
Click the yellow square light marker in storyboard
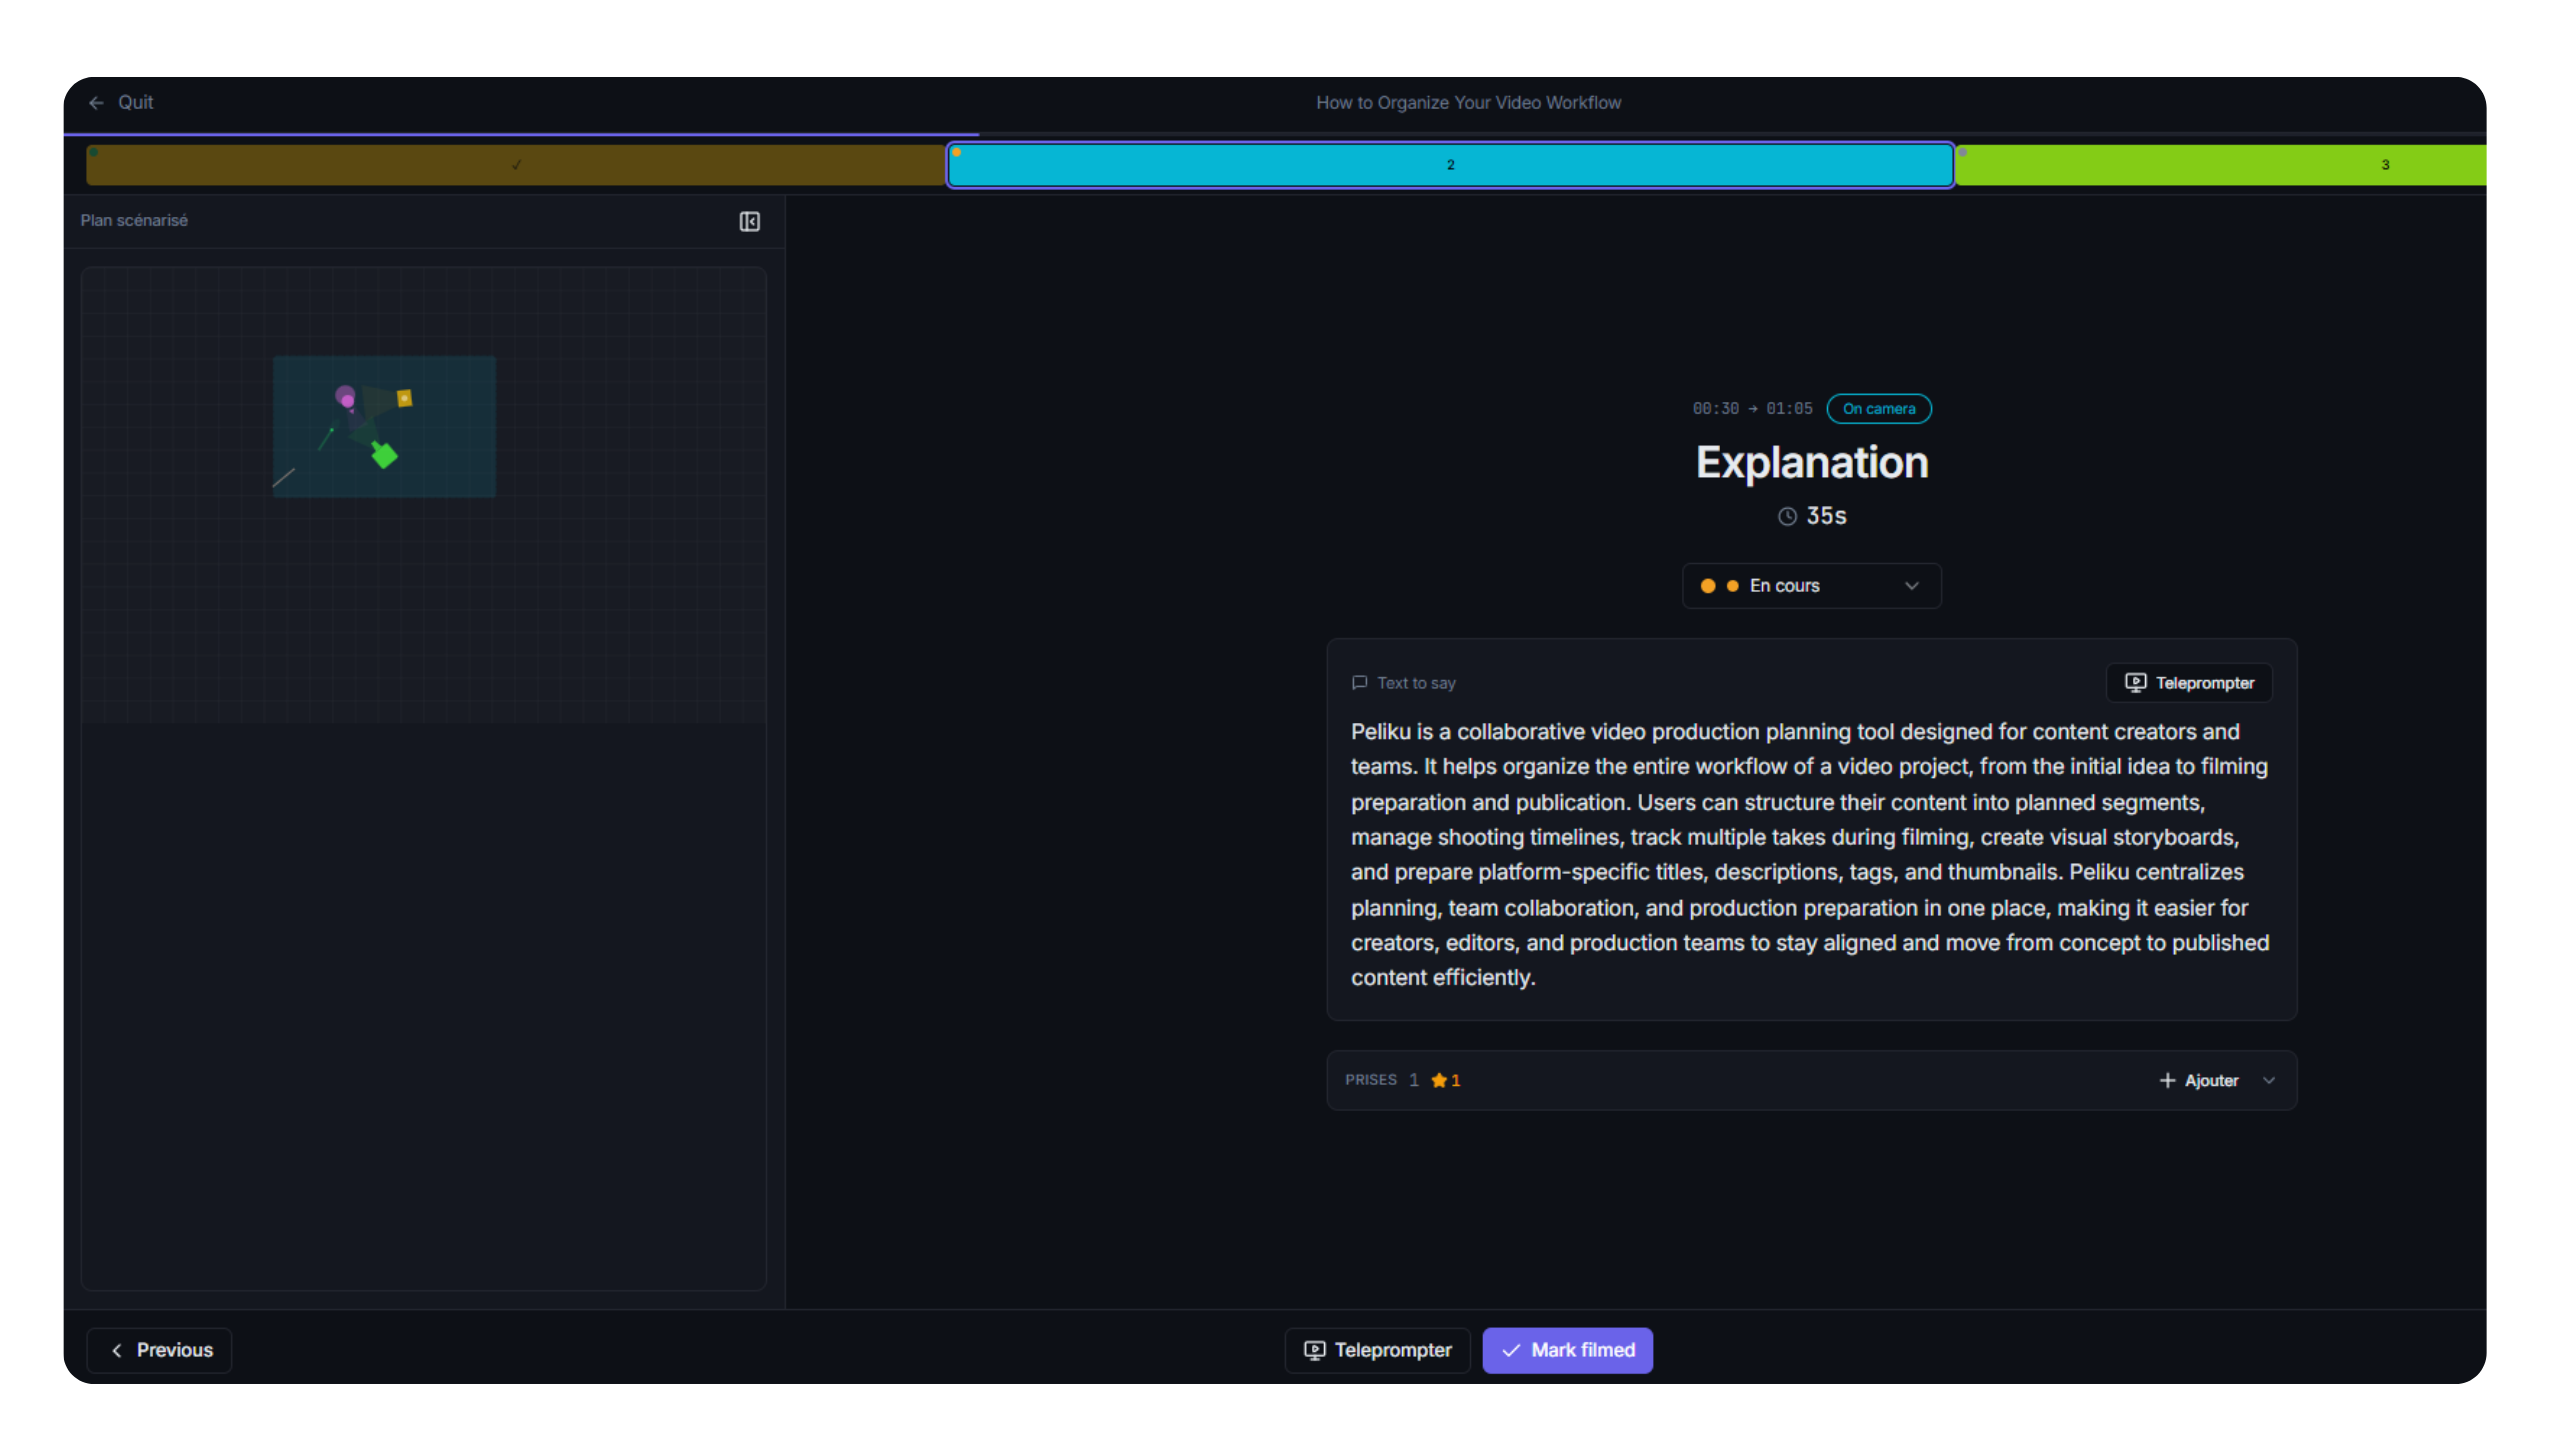point(404,398)
